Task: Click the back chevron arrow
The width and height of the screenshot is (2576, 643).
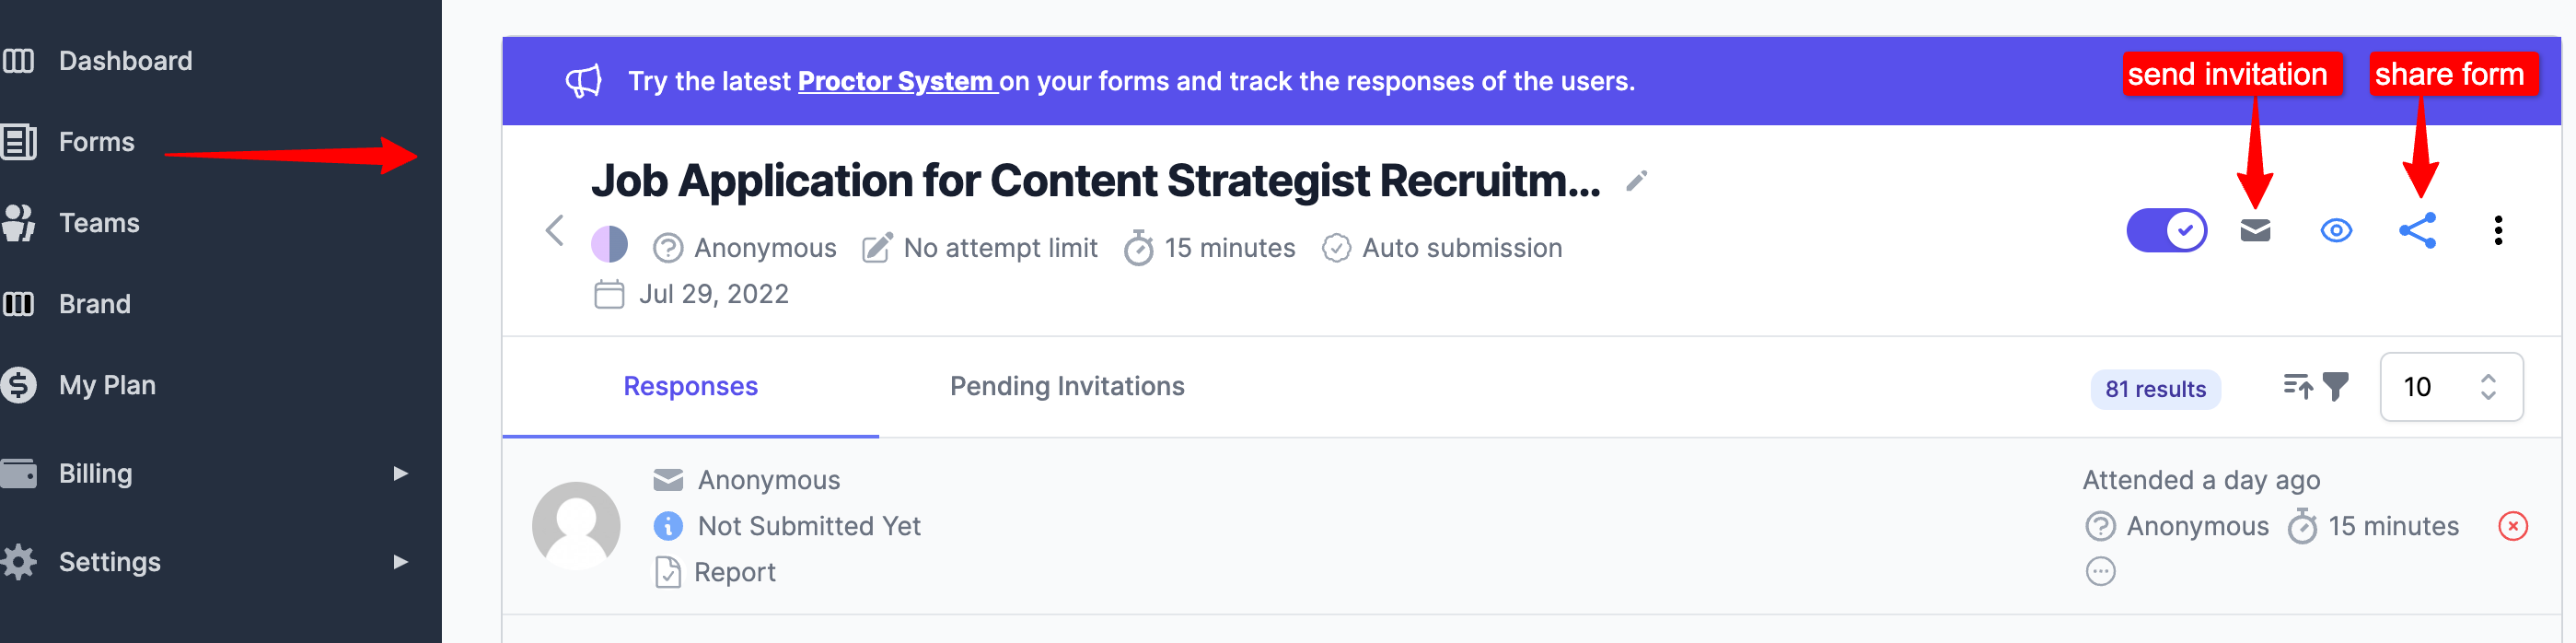Action: pos(555,231)
